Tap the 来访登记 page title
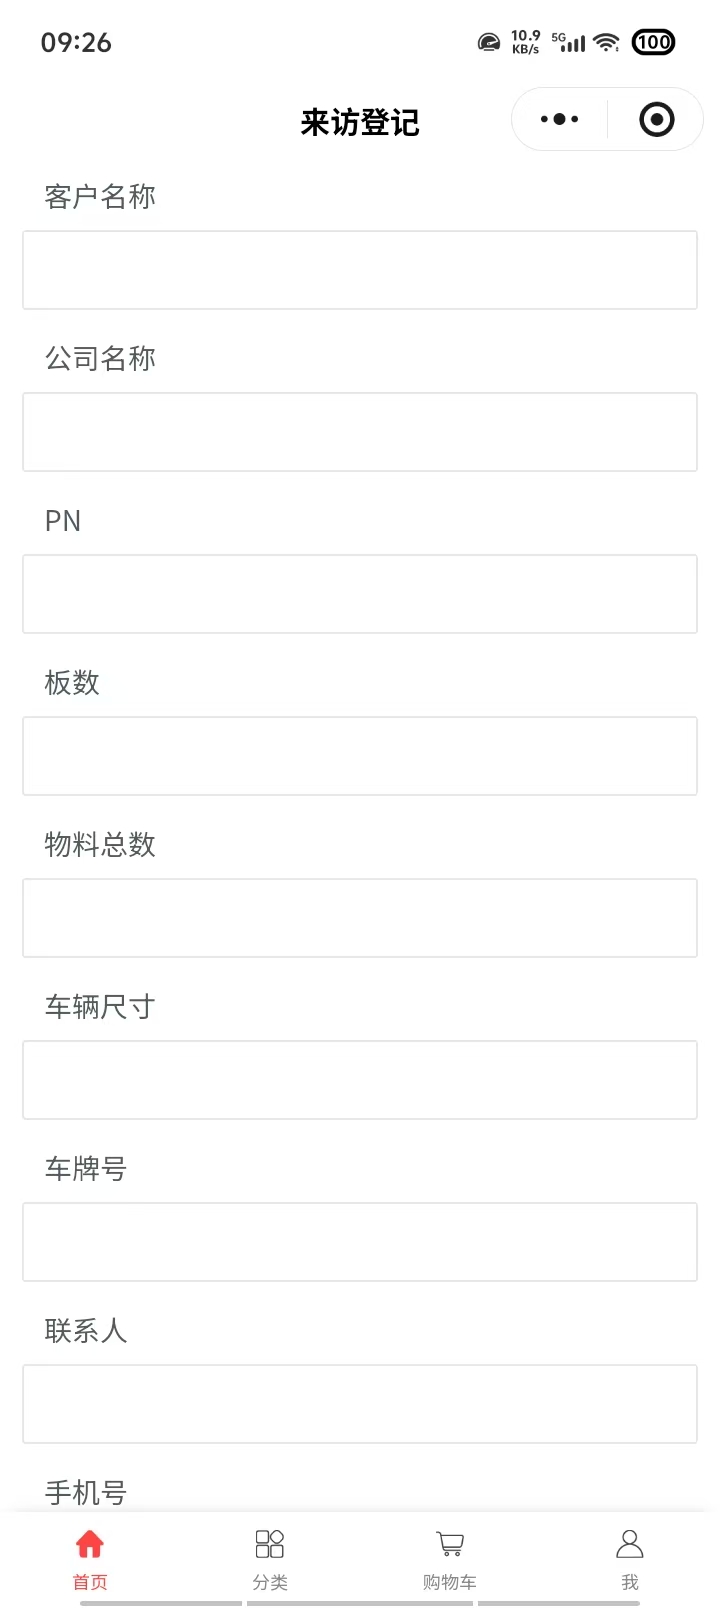Screen dimensions: 720x1608 pyautogui.click(x=360, y=122)
